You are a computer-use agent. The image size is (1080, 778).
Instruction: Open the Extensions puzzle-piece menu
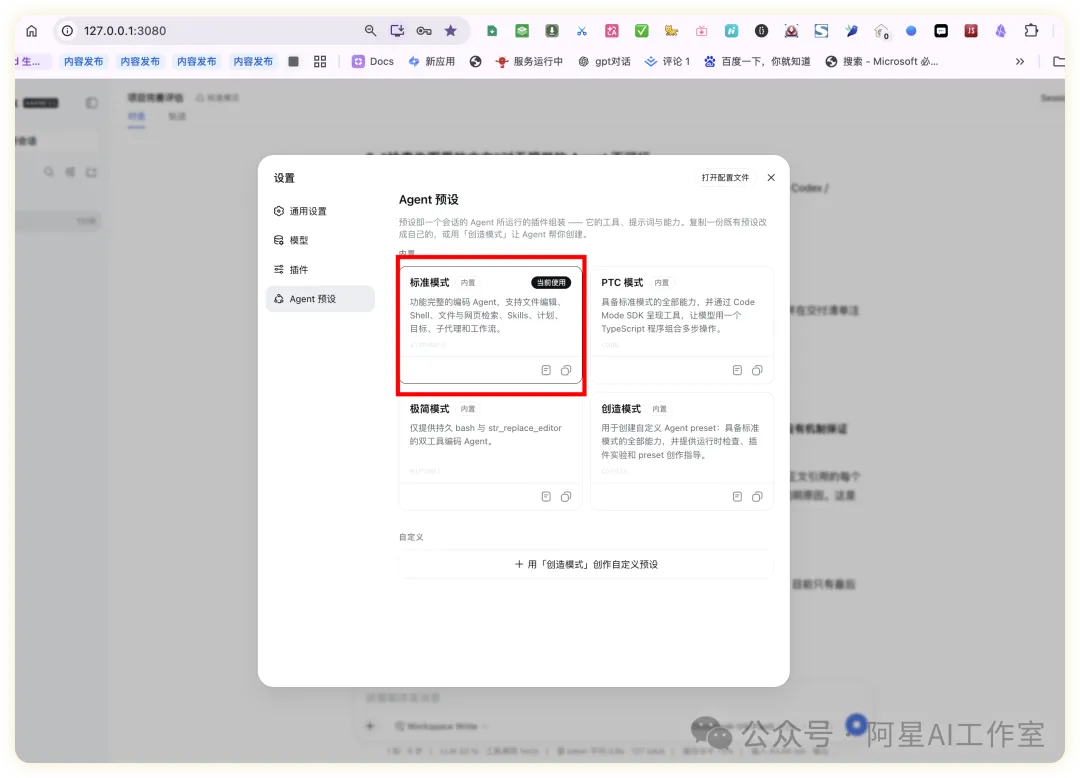pyautogui.click(x=1031, y=31)
